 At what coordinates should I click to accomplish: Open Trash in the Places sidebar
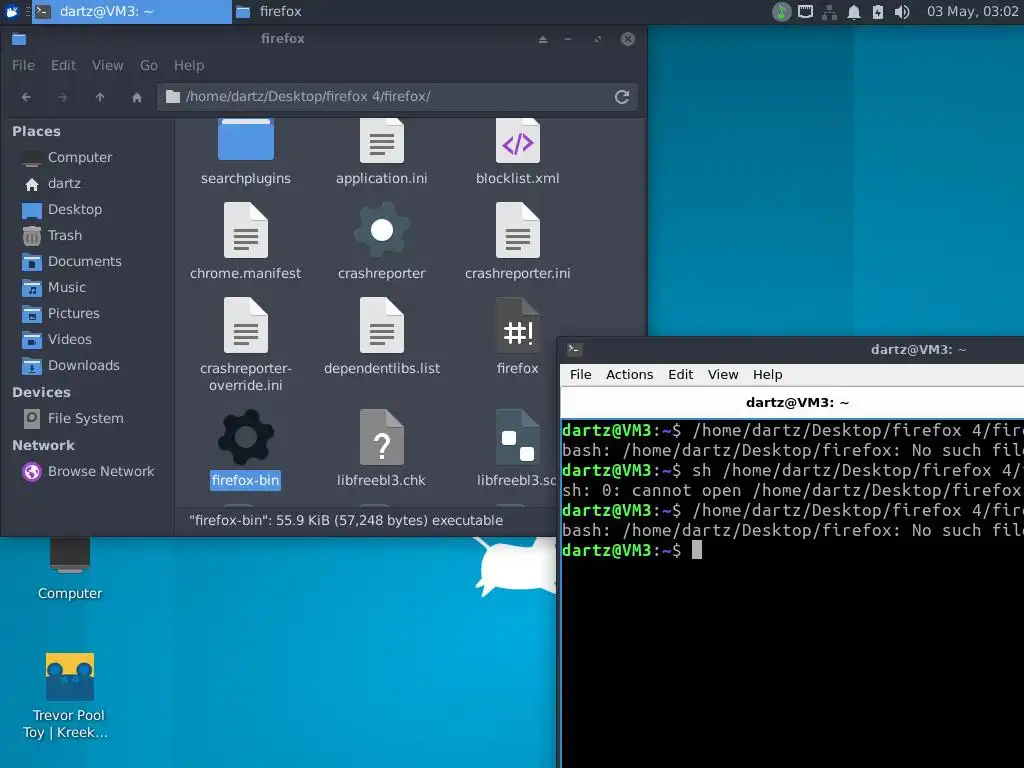click(x=65, y=236)
